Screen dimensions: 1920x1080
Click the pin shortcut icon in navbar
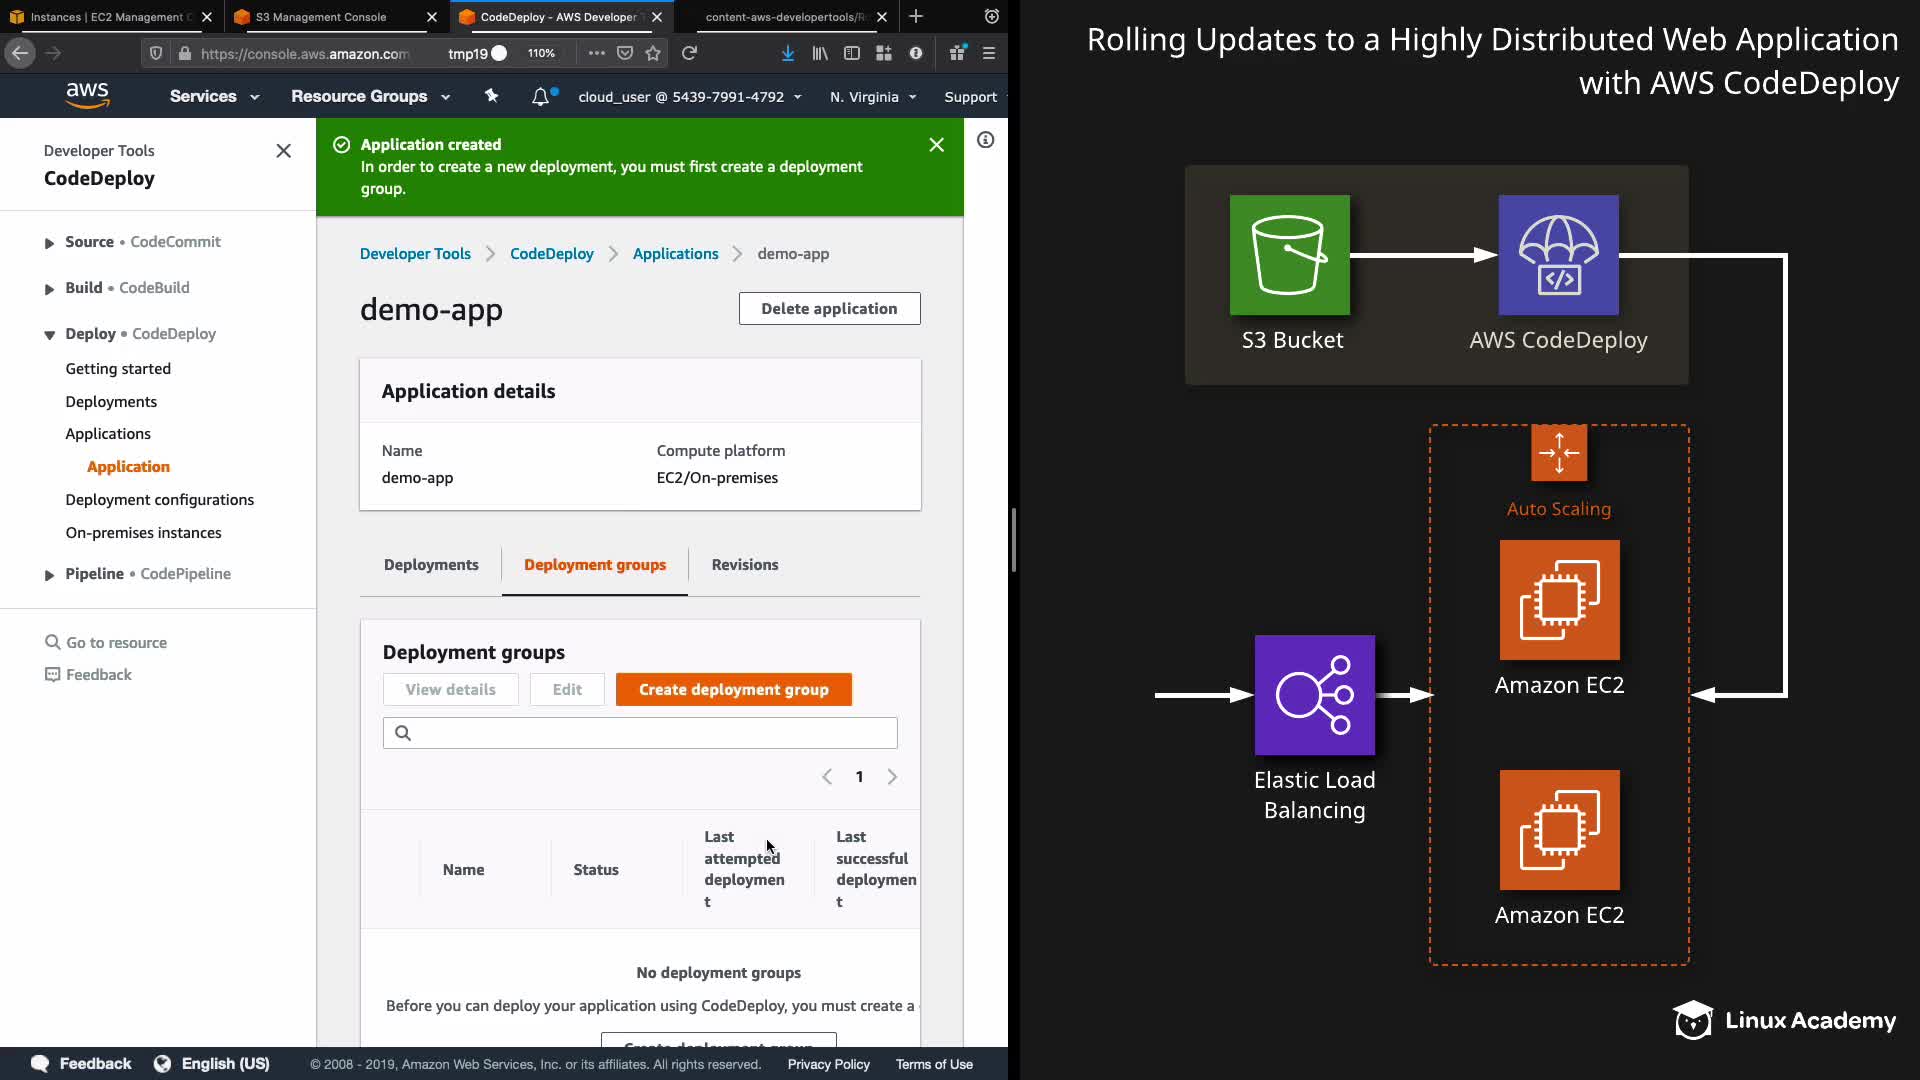[491, 96]
